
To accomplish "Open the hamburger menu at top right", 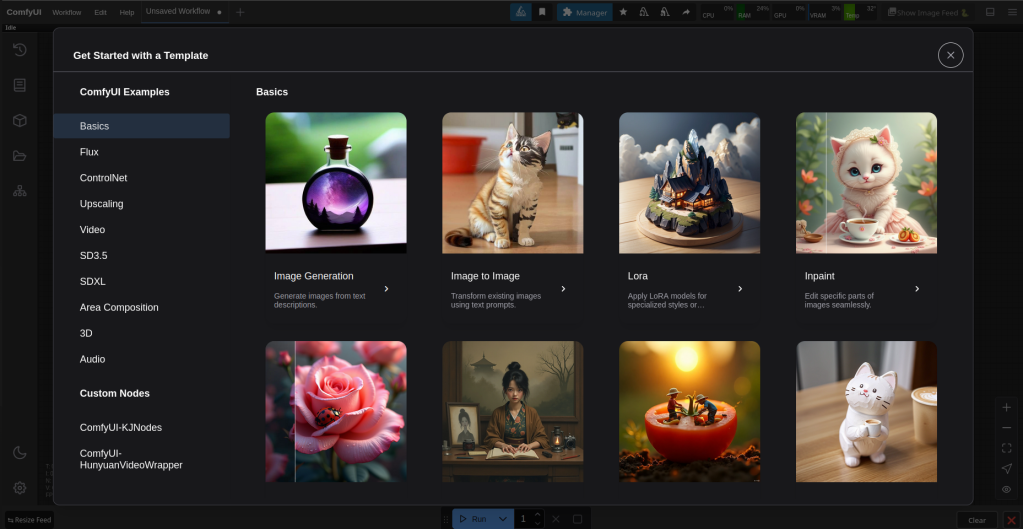I will tap(1011, 12).
